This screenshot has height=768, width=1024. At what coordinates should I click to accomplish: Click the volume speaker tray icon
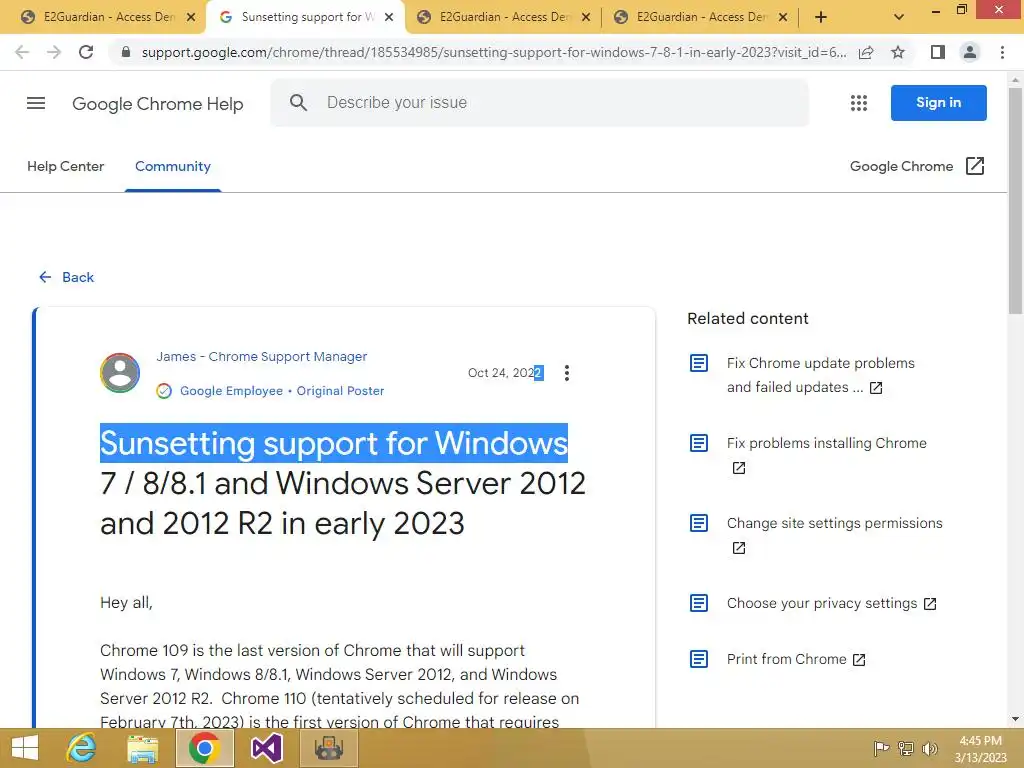929,748
